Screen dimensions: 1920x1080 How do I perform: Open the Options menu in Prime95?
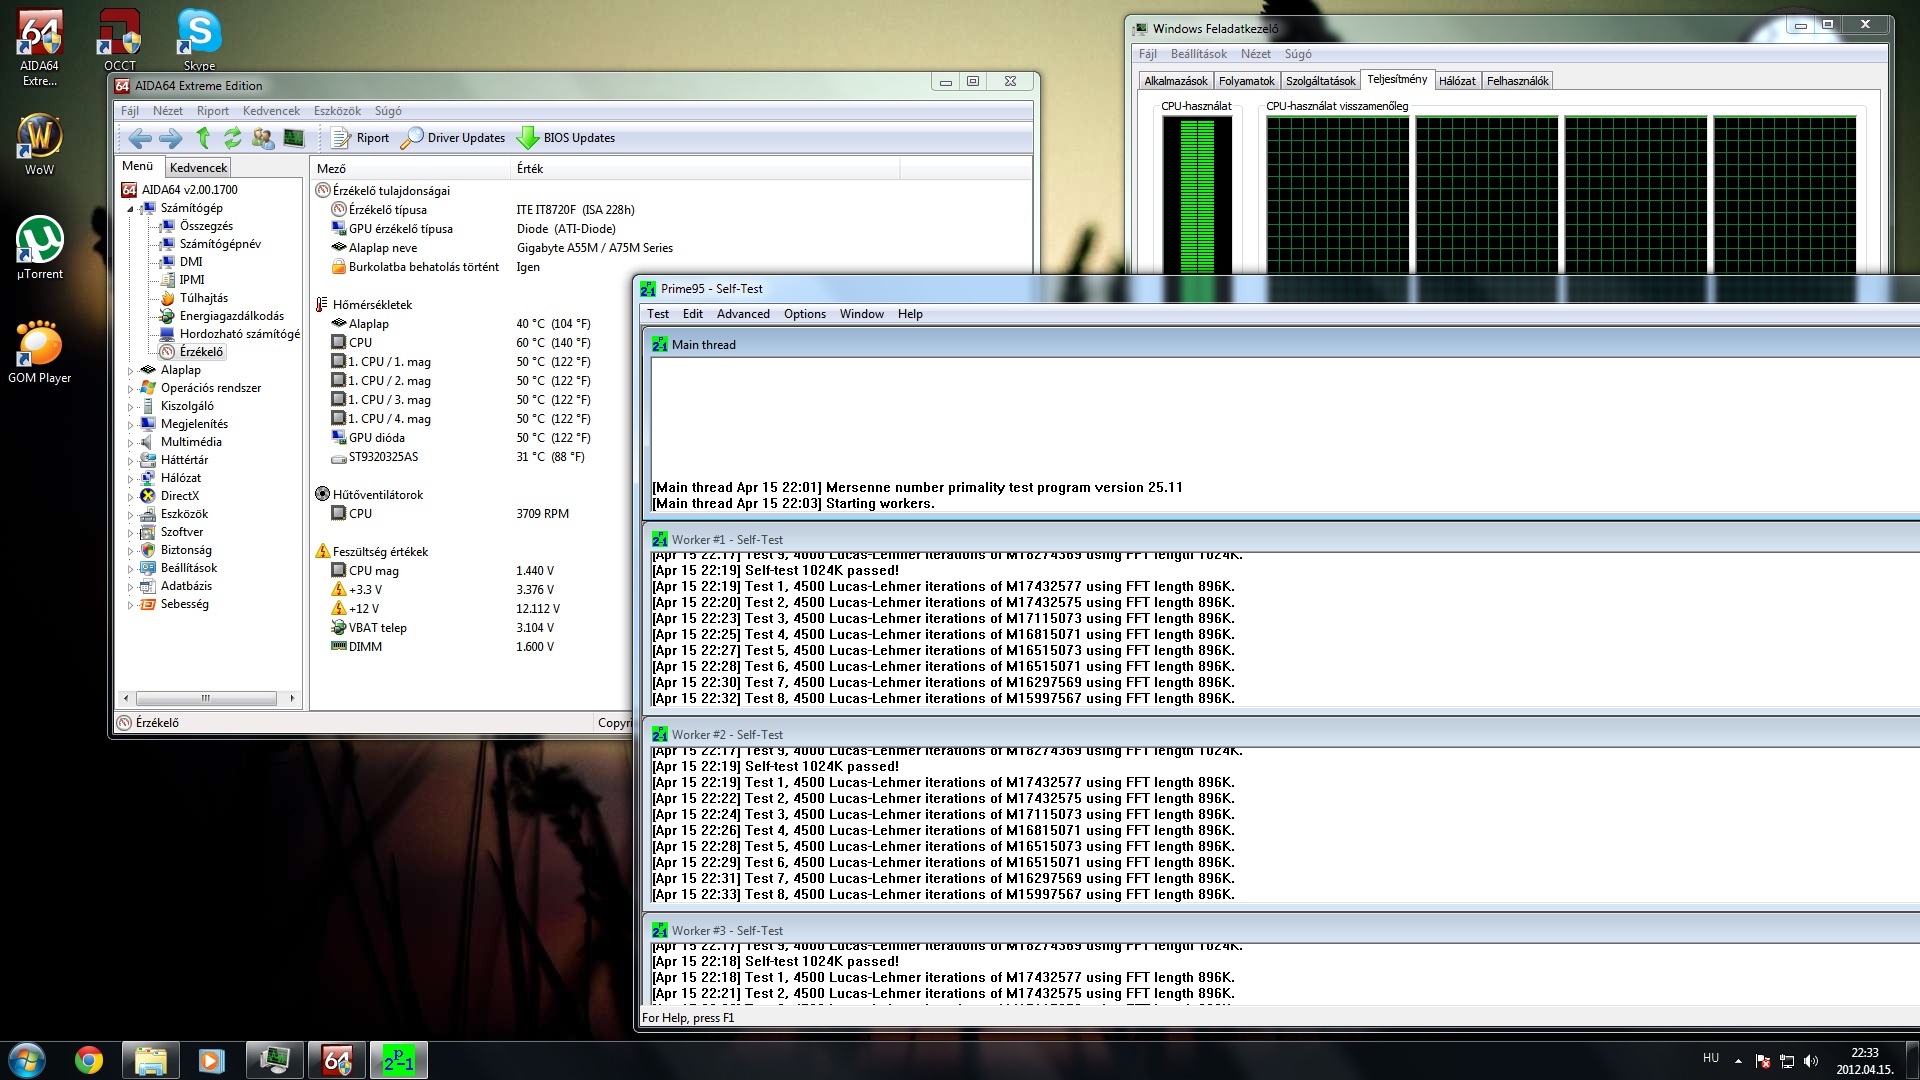tap(805, 314)
